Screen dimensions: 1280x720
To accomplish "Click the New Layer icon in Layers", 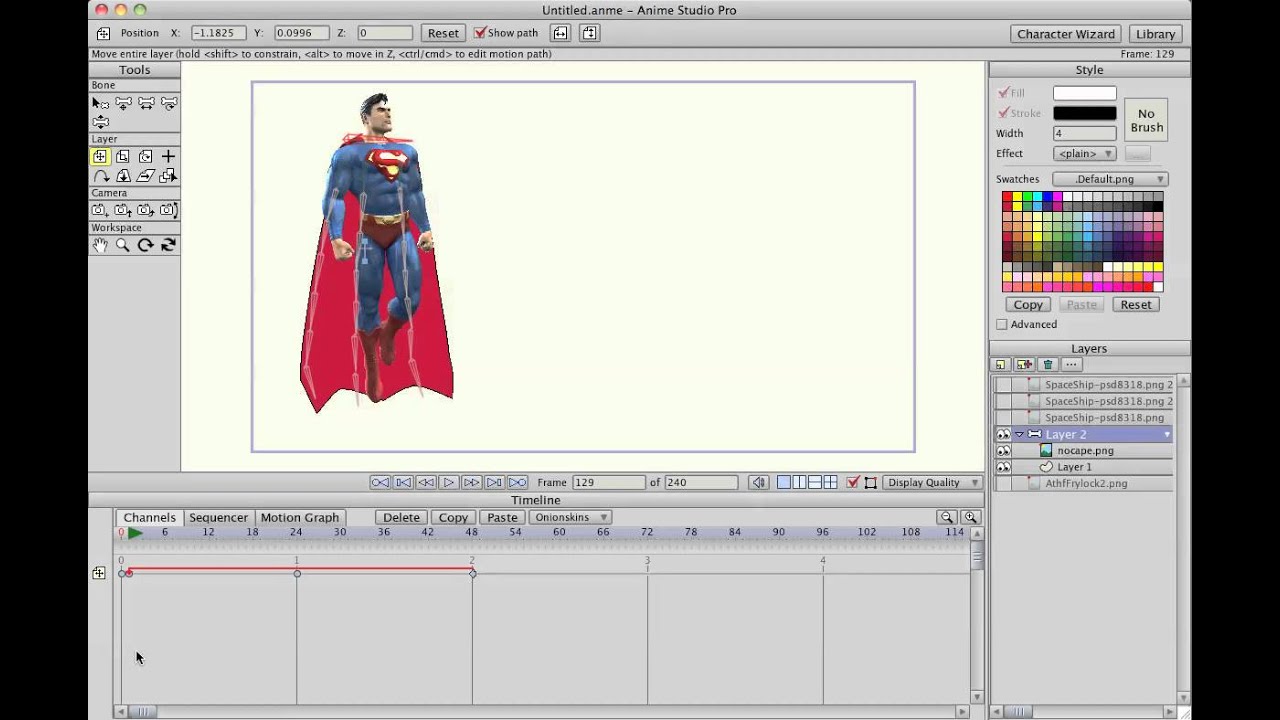I will coord(1001,365).
